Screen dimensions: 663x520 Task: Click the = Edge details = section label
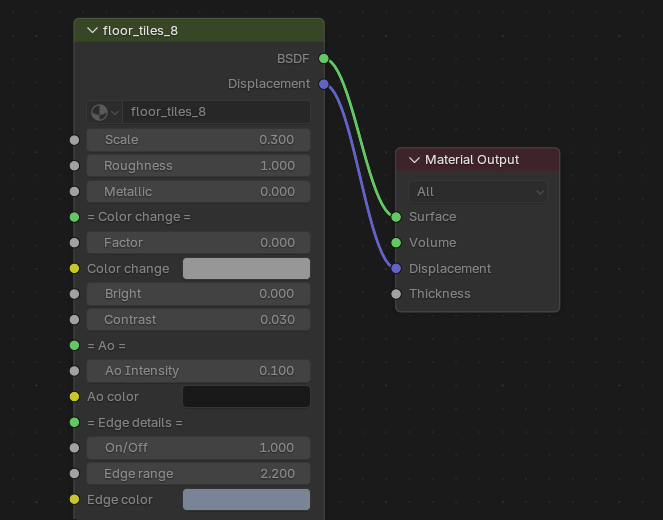click(135, 423)
